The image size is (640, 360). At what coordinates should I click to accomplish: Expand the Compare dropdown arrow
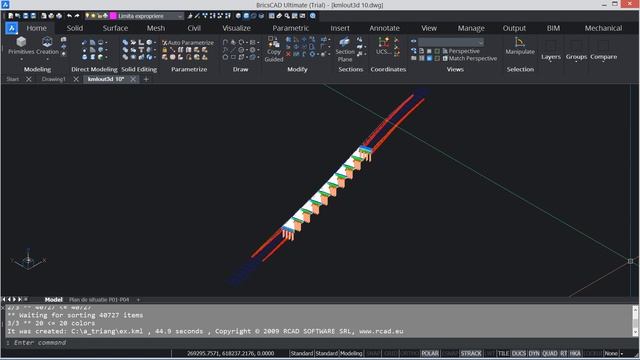click(603, 62)
